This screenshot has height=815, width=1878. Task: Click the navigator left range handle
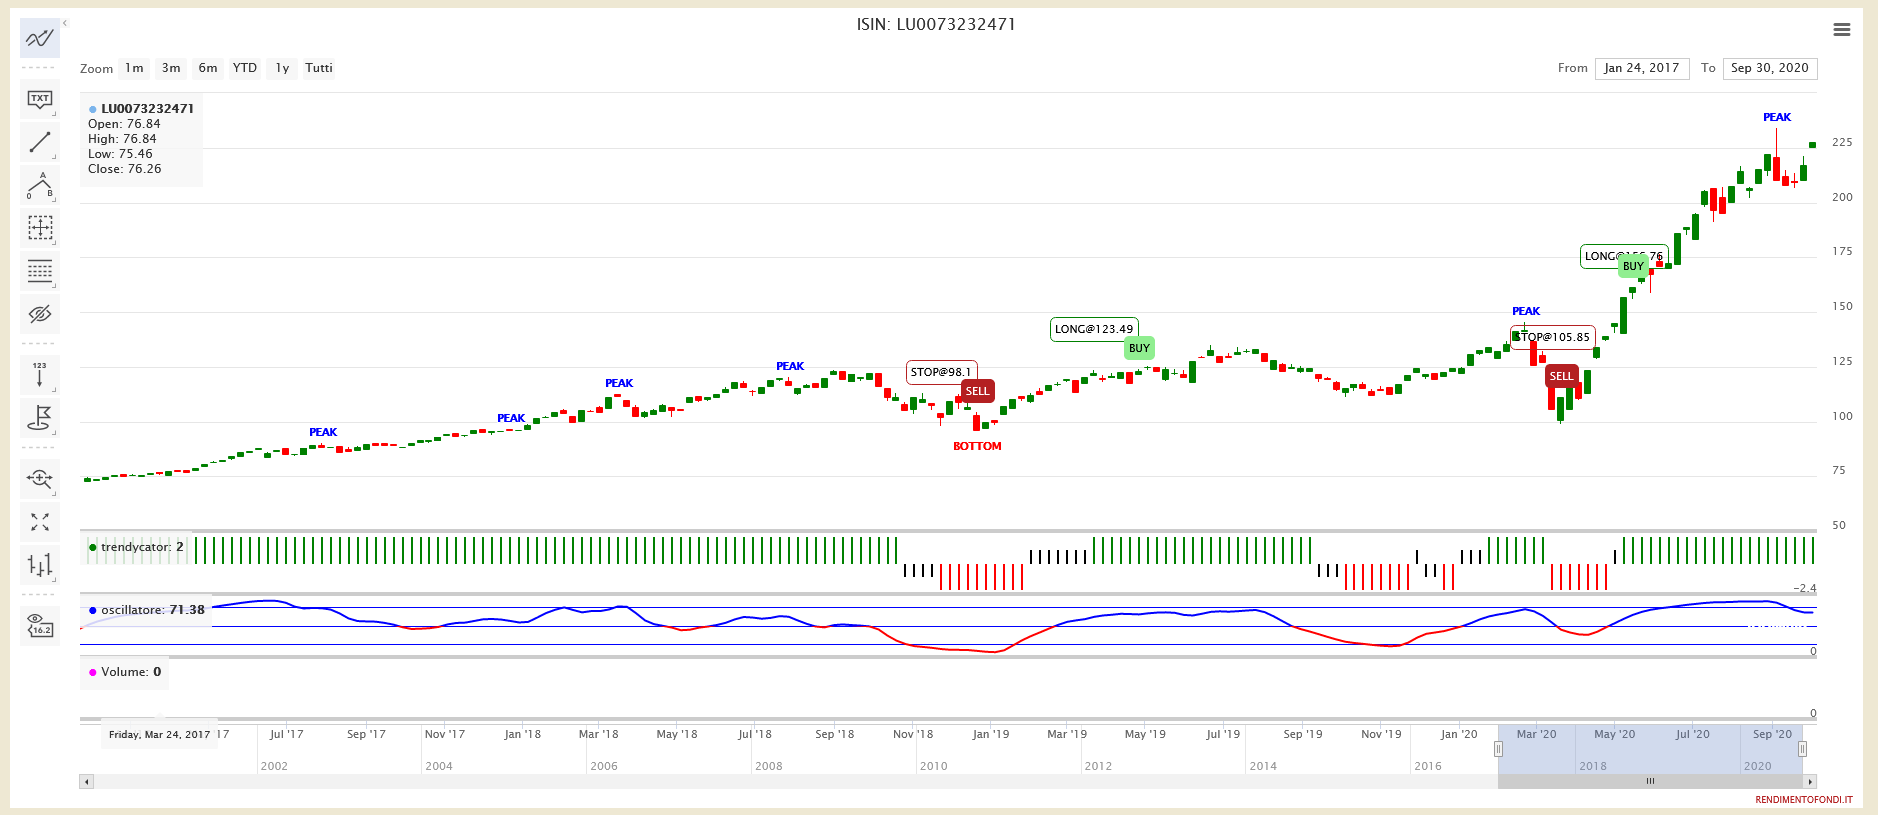click(1498, 749)
